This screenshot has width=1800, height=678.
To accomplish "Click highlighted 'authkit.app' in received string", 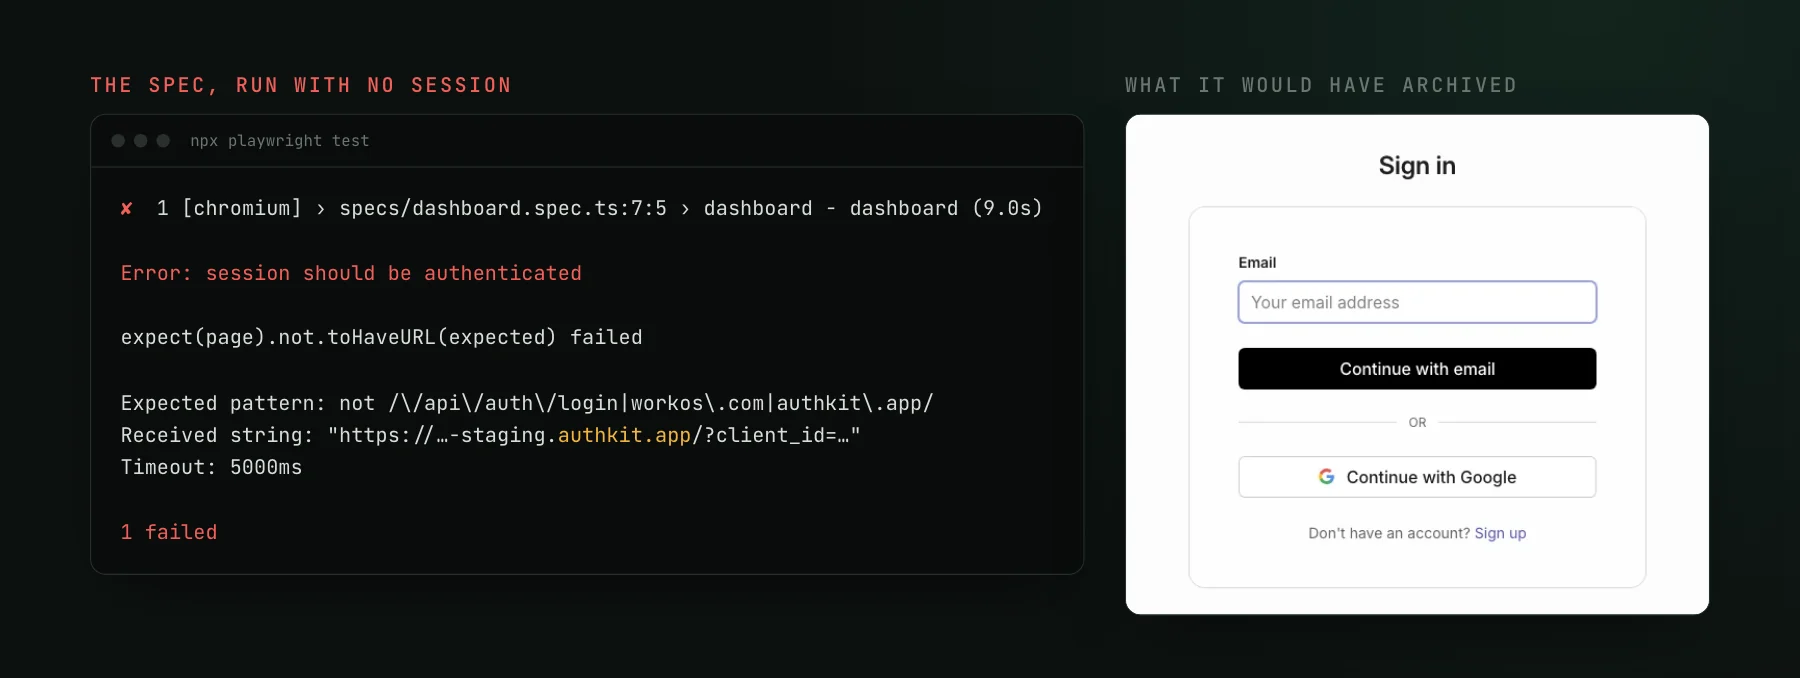I will [x=624, y=435].
